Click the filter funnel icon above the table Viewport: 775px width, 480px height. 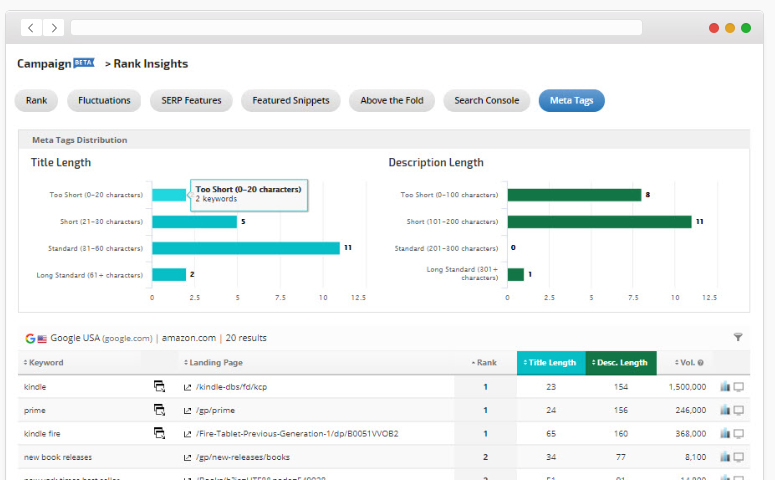click(x=738, y=338)
